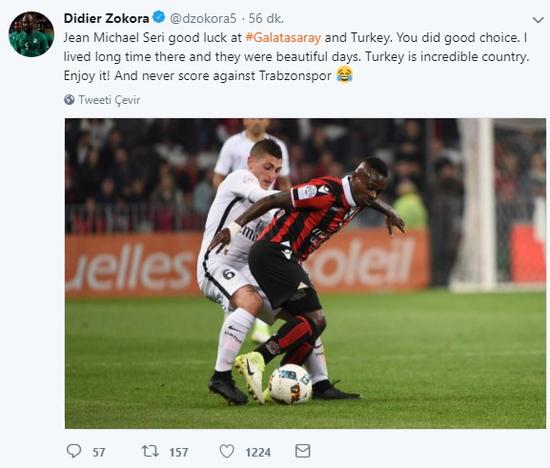The image size is (550, 468).
Task: Open the #Galatasaray hashtag link
Action: 283,38
